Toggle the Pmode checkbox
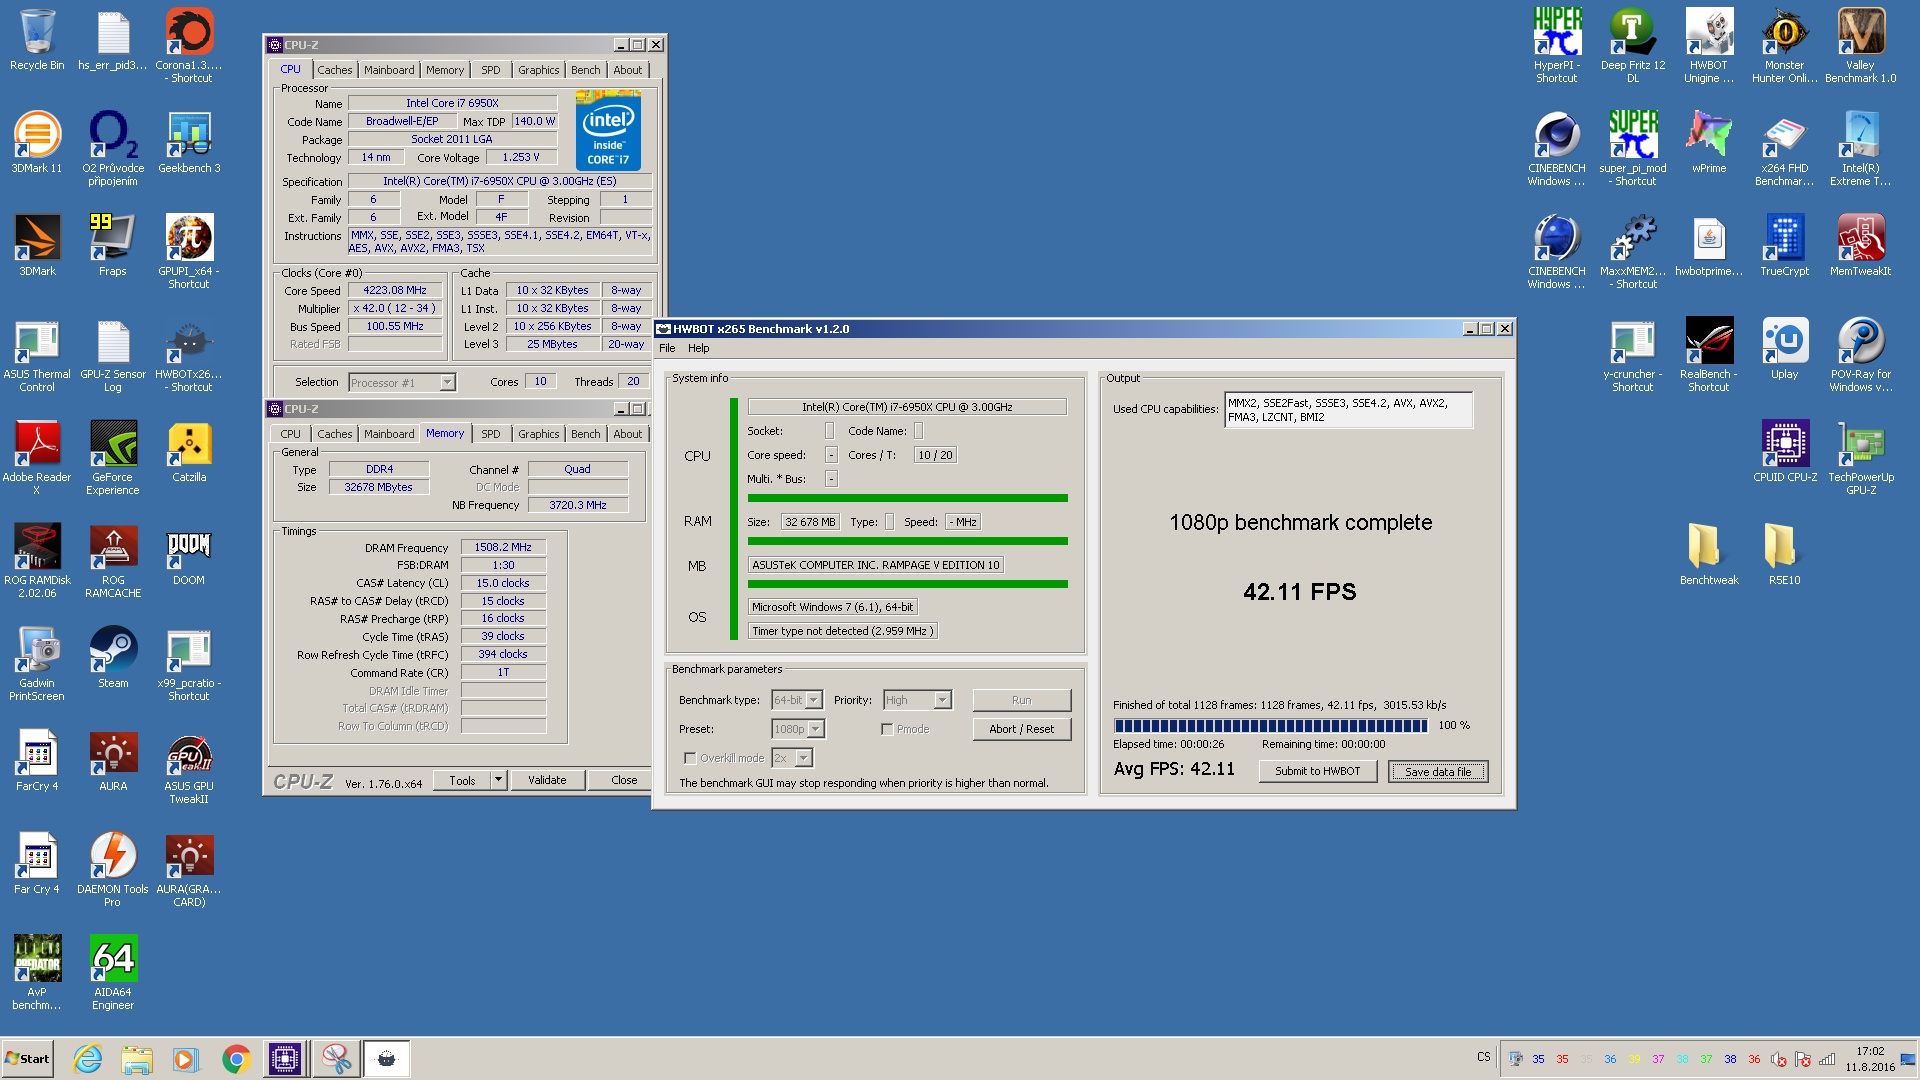The image size is (1920, 1080). 887,729
